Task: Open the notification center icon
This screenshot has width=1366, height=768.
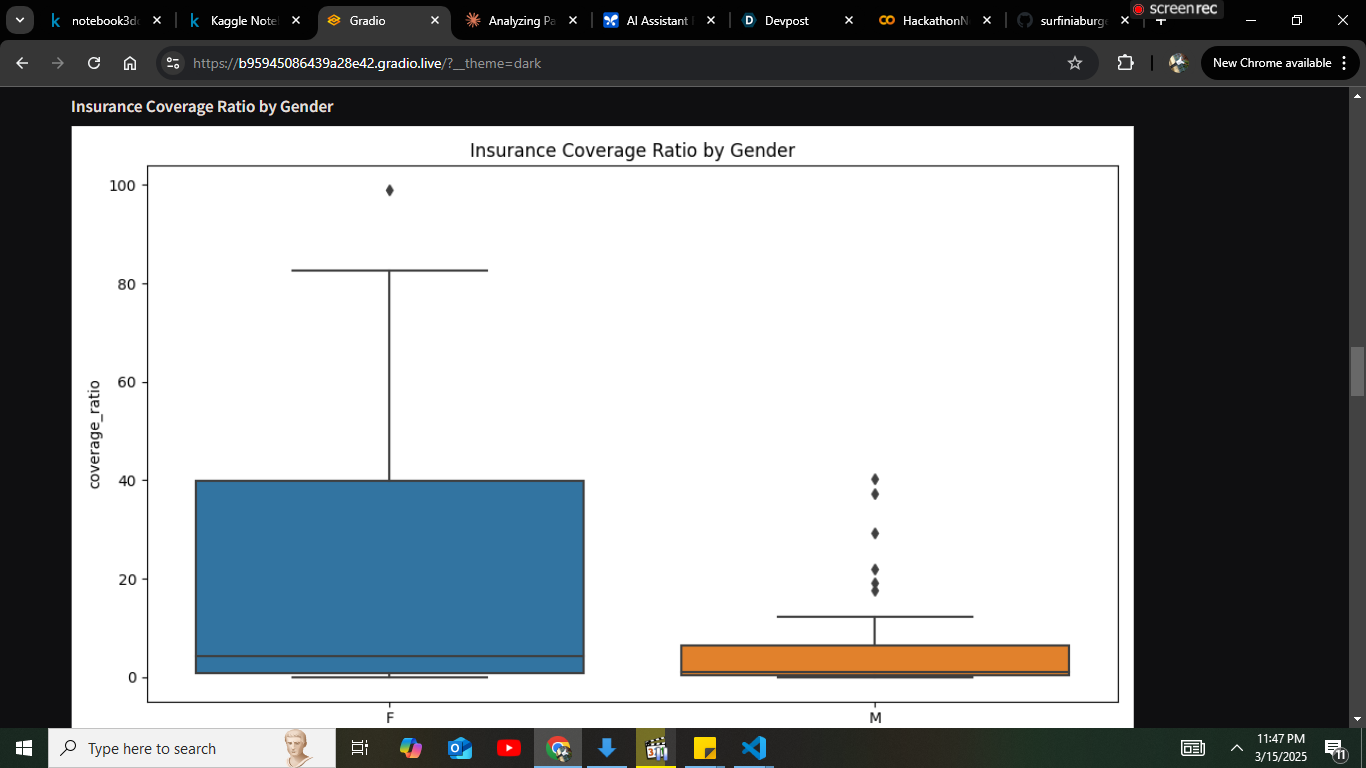Action: point(1336,748)
